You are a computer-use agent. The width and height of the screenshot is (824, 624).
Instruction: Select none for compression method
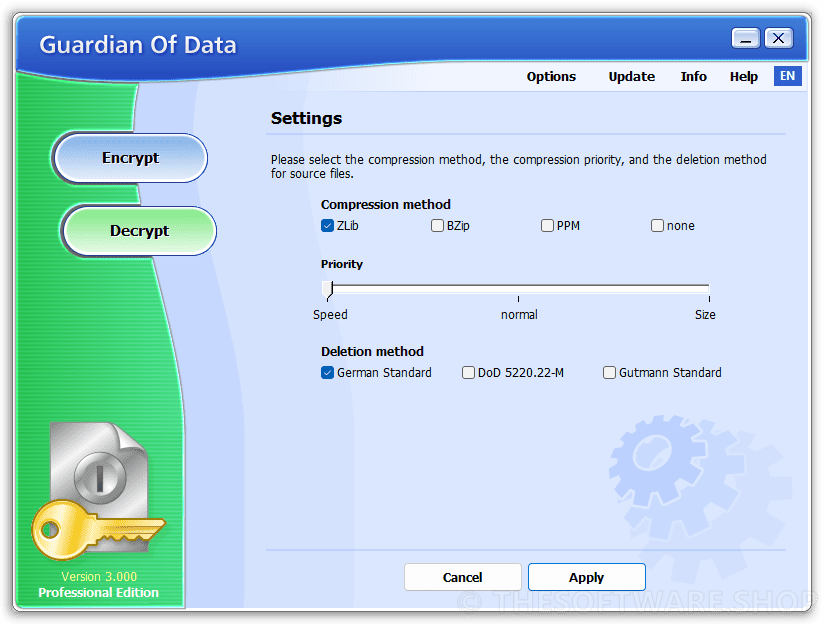(x=657, y=226)
